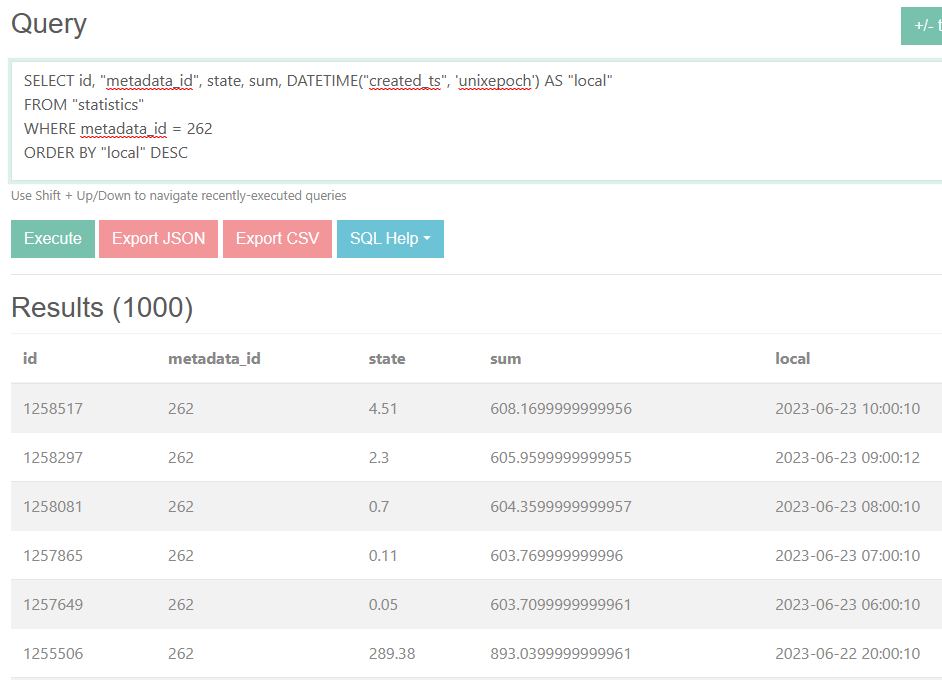This screenshot has height=680, width=942.
Task: Click metadata_id value 262 in row 1258517
Action: pyautogui.click(x=181, y=408)
